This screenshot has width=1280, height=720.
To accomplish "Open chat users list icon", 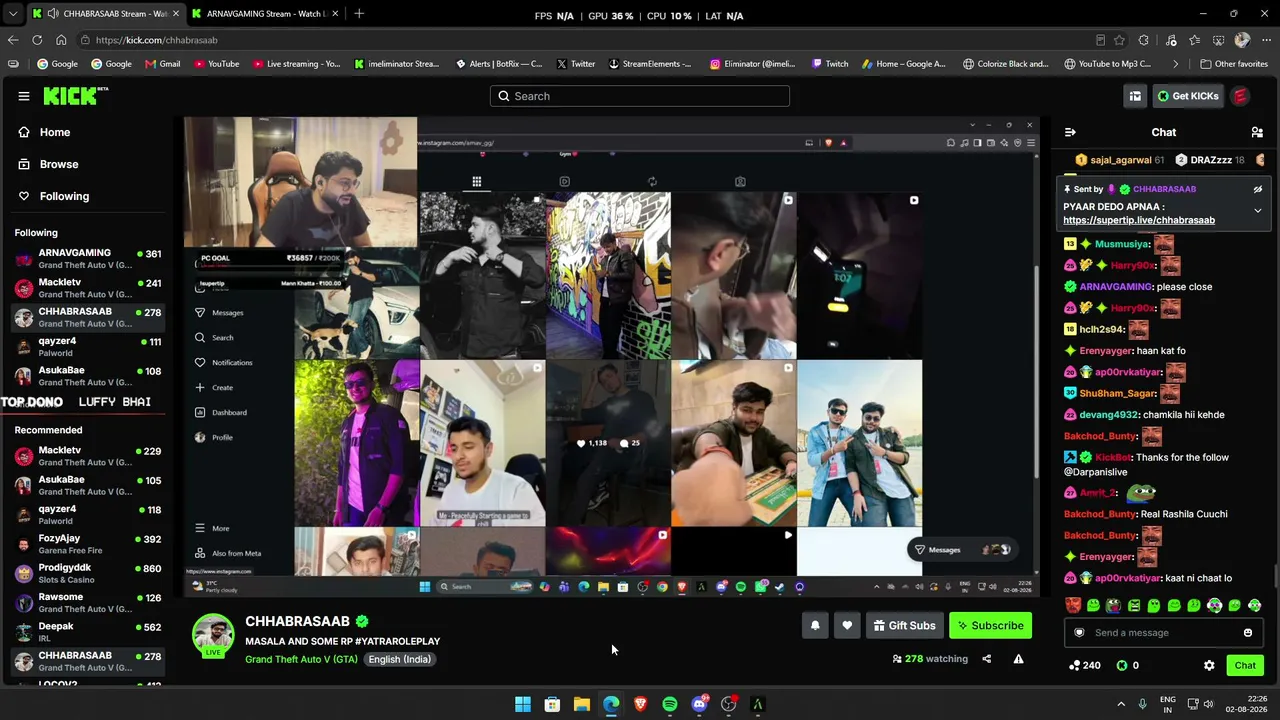I will (1257, 132).
